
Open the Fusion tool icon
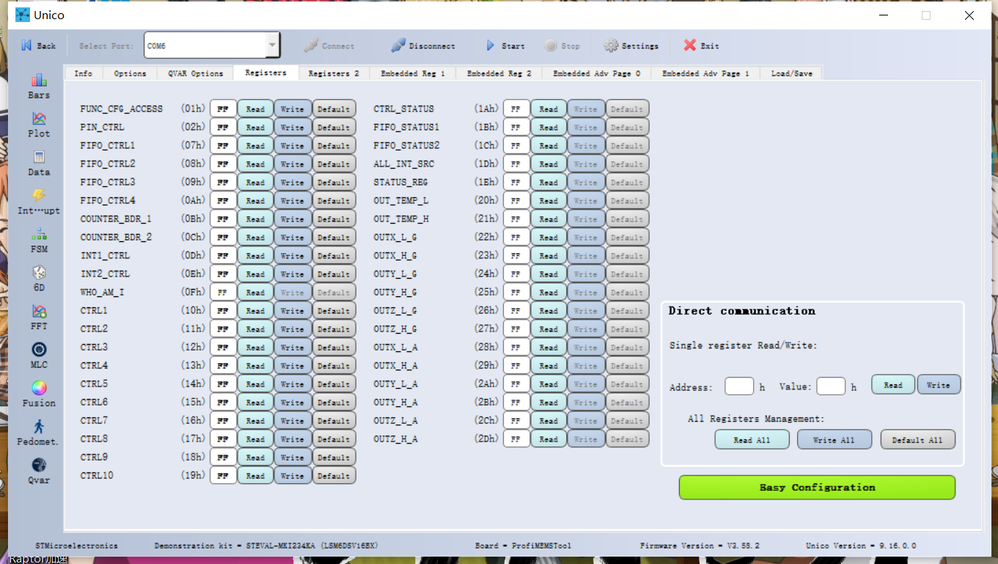point(39,388)
